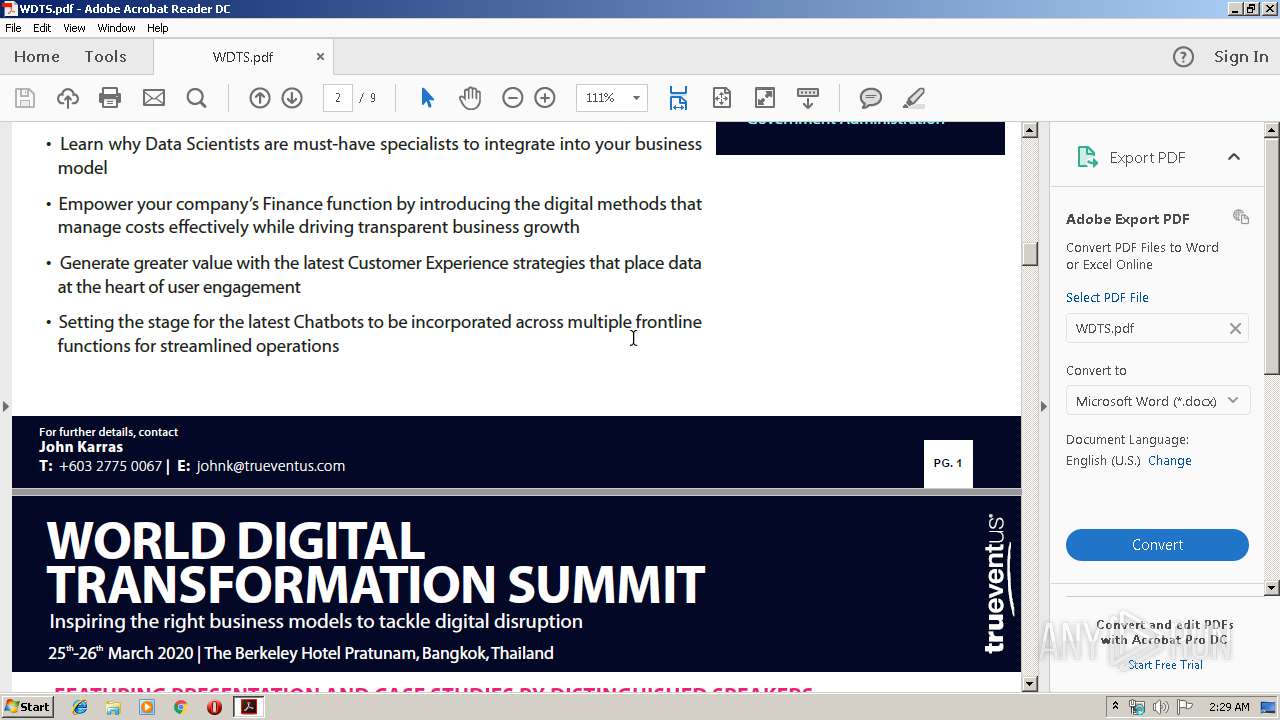Select the Highlight text pen icon
Screen dimensions: 1280x720
click(913, 98)
